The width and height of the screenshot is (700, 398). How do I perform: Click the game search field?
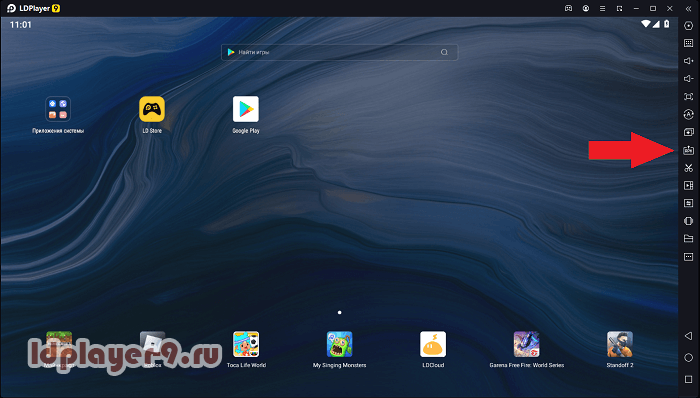pos(339,52)
